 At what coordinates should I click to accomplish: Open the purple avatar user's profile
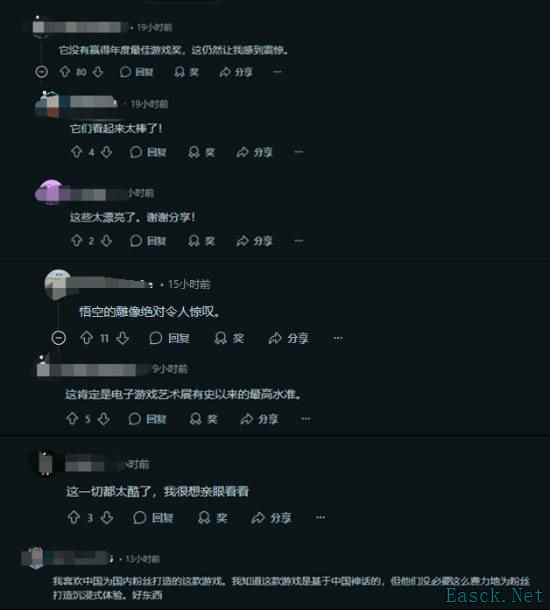pos(49,192)
